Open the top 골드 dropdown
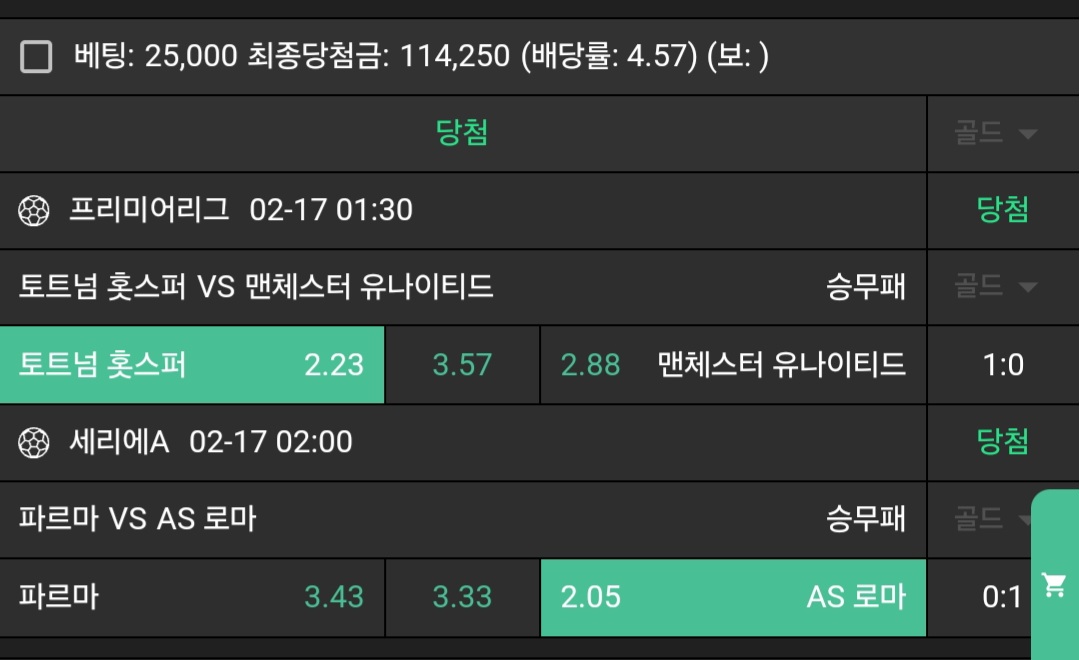 [995, 134]
